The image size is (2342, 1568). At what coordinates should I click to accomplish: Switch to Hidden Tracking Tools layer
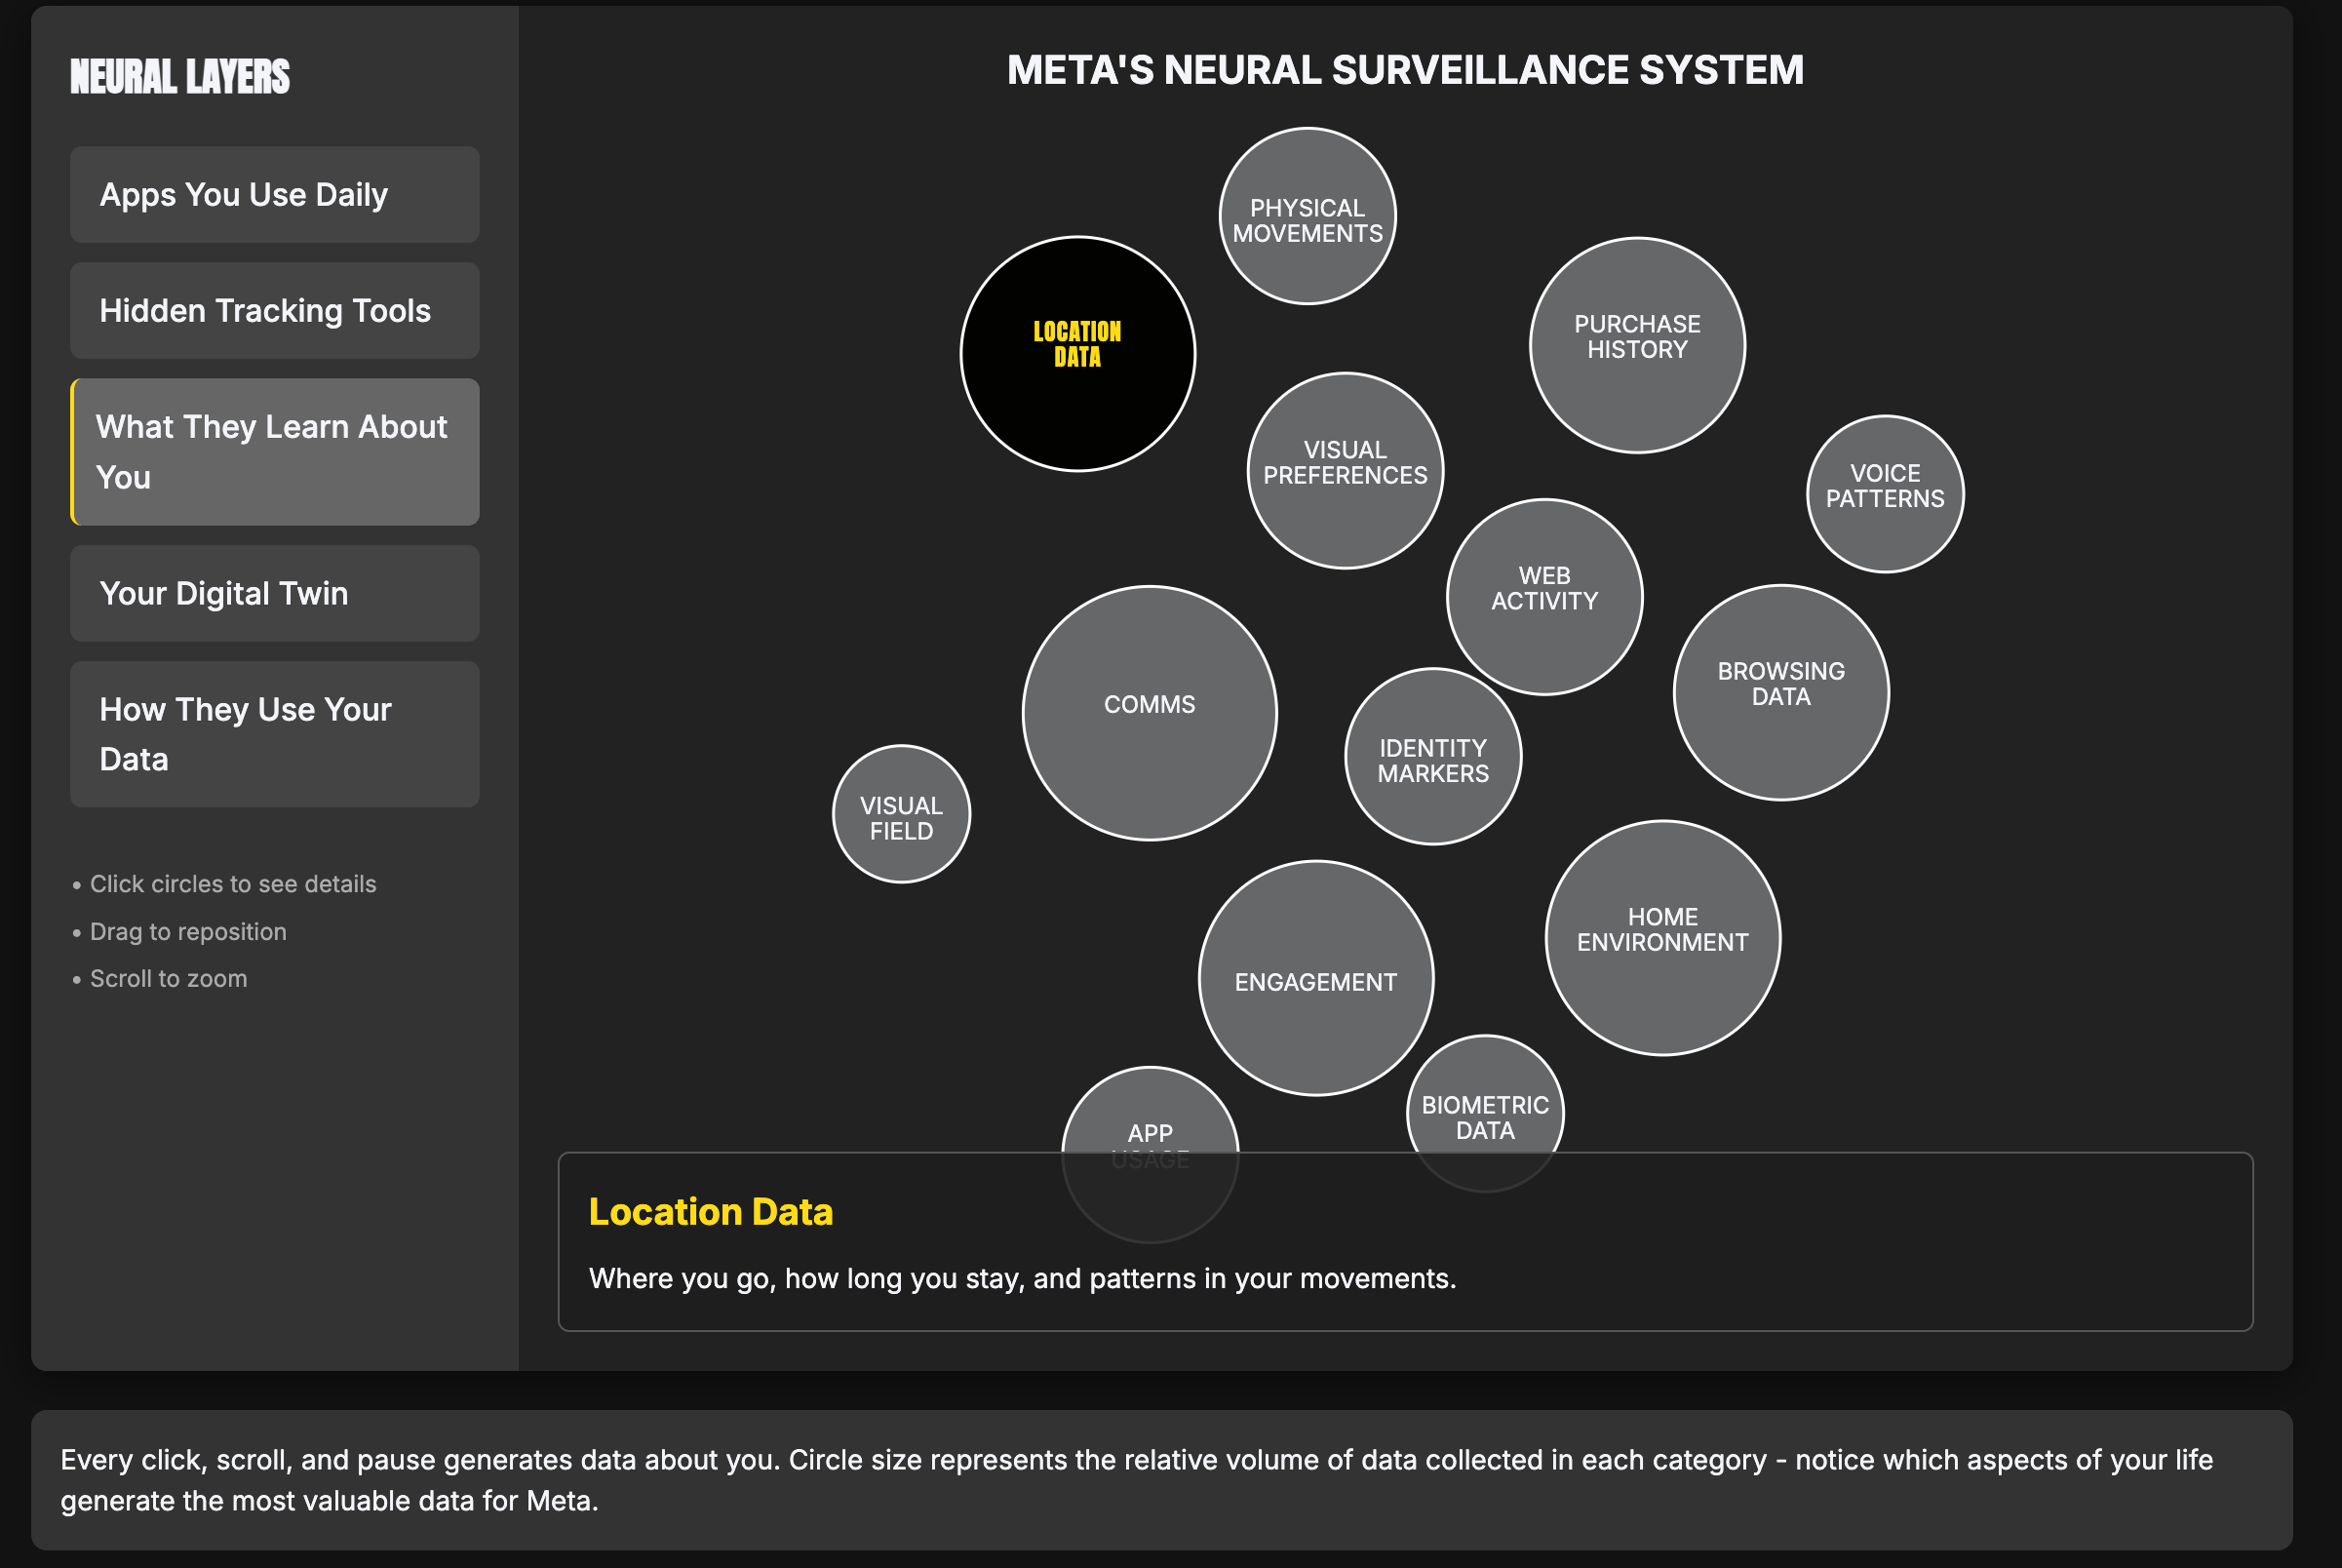click(x=274, y=311)
